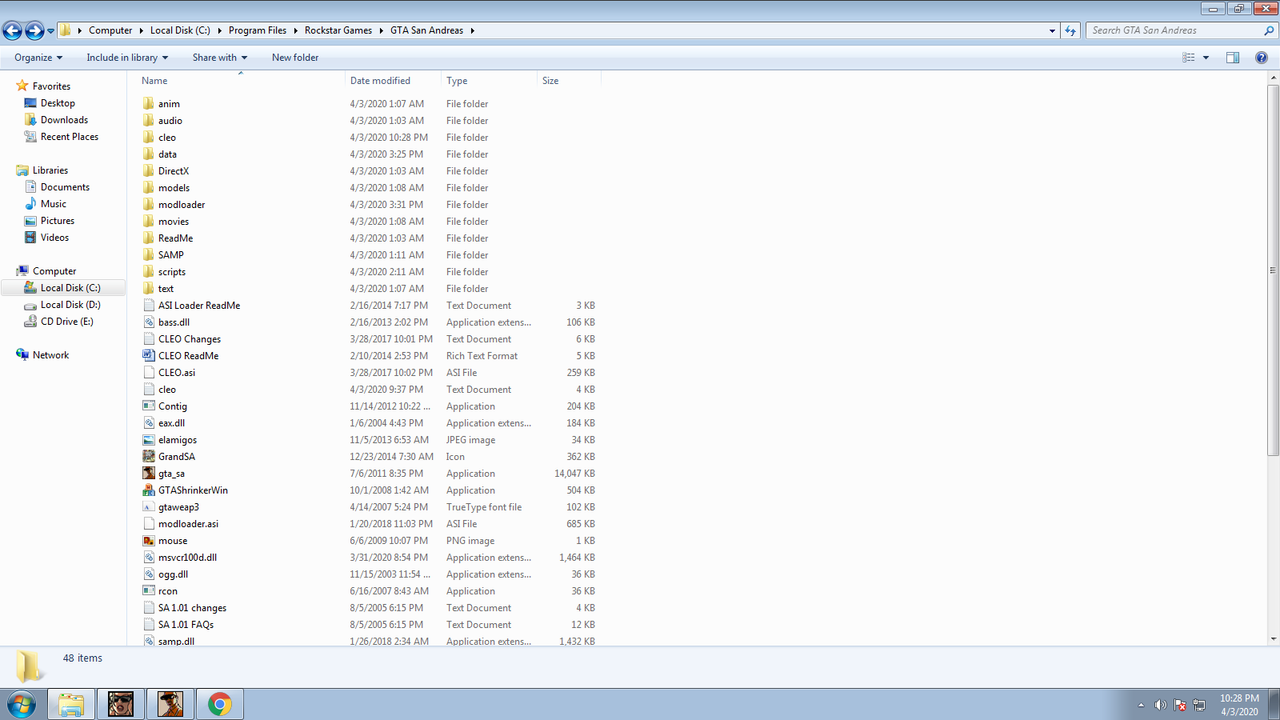Click Local Disk (C:) in the breadcrumb path
1280x720 pixels.
pos(180,31)
